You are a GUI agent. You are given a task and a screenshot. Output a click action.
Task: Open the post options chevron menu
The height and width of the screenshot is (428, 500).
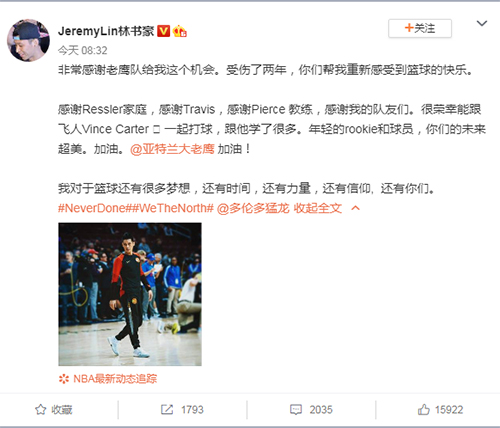482,24
